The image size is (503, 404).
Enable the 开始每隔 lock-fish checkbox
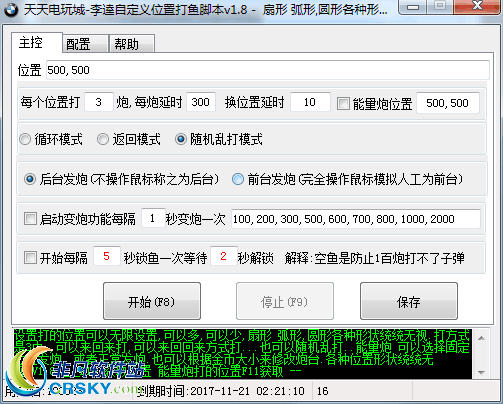[30, 258]
